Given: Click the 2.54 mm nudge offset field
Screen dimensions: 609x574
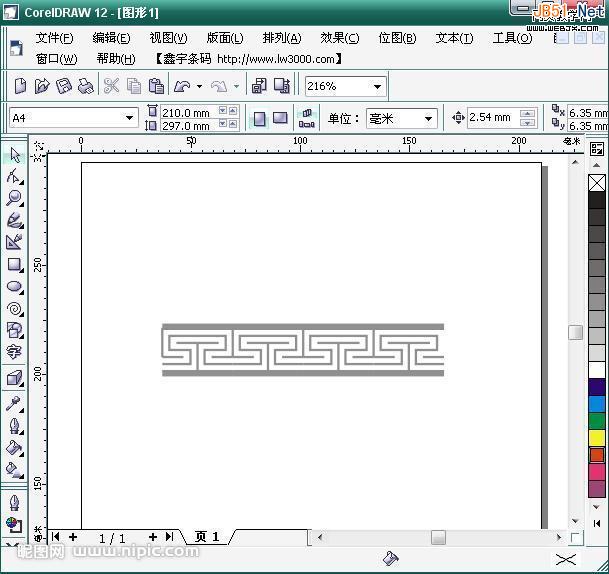Looking at the screenshot, I should [x=492, y=117].
